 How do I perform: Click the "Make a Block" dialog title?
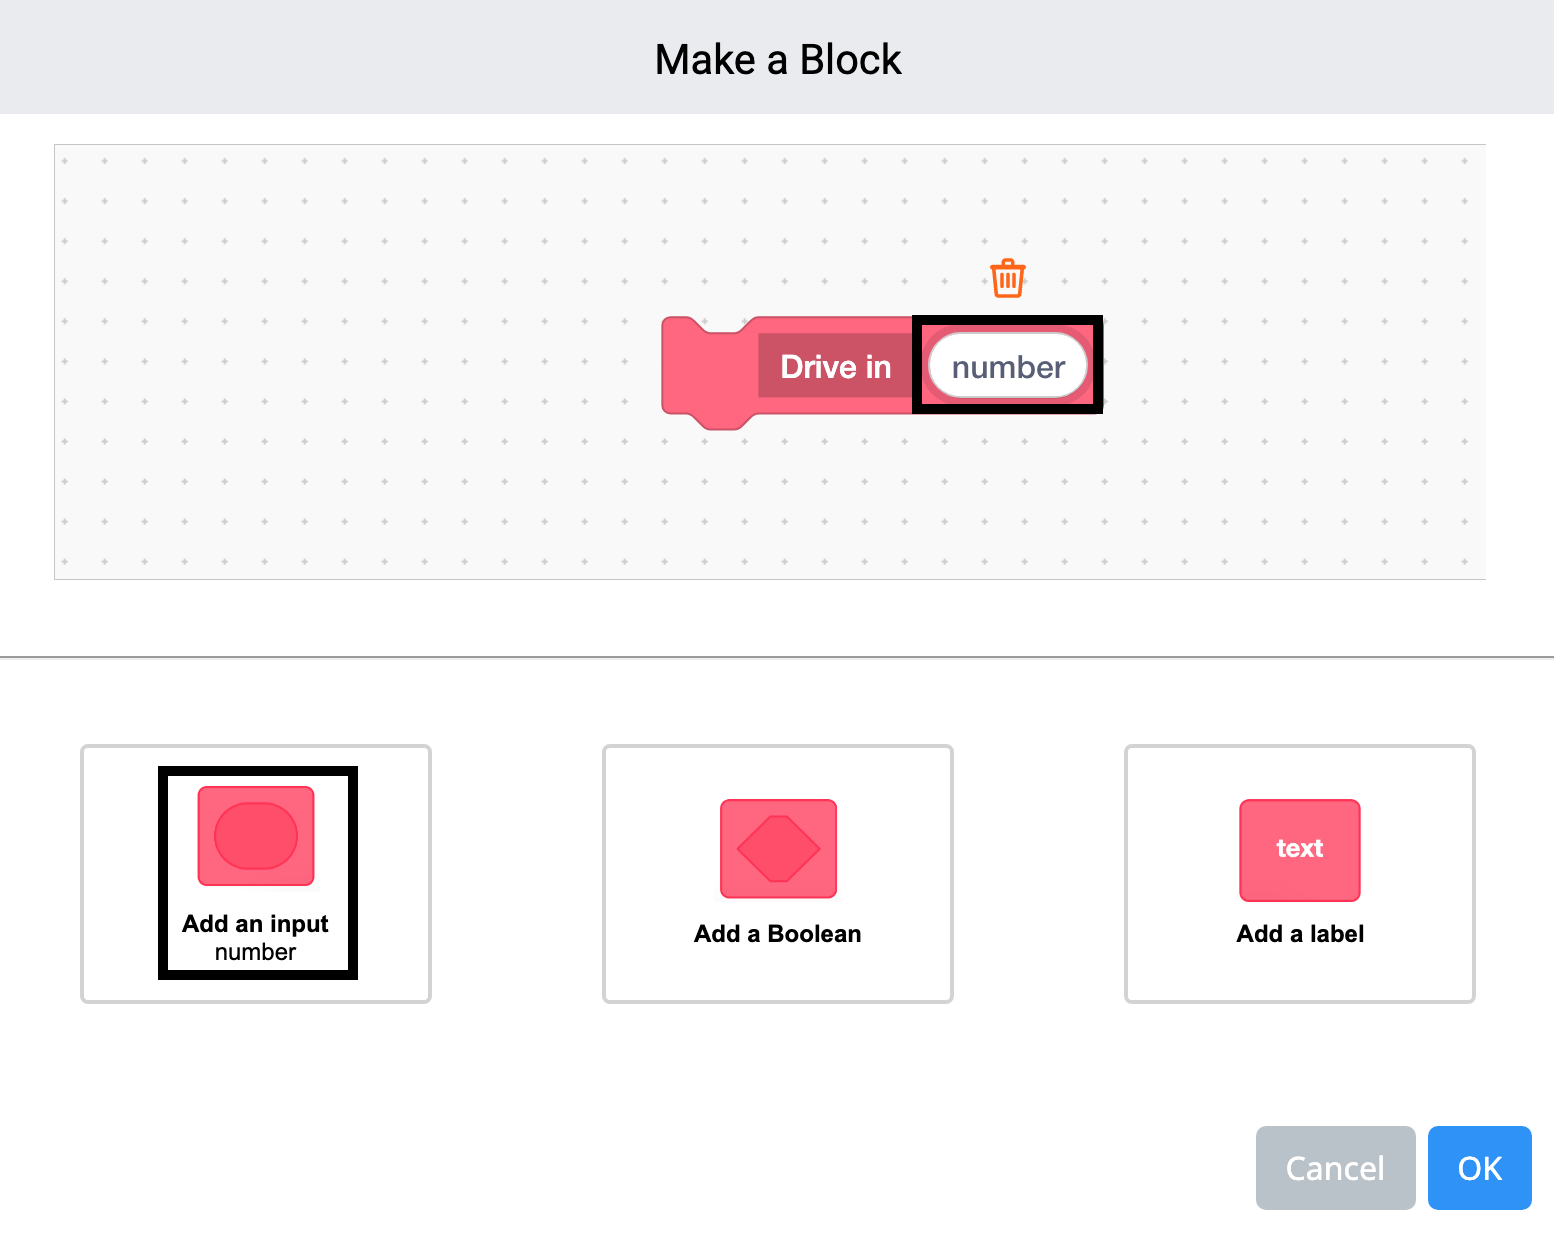coord(777,60)
